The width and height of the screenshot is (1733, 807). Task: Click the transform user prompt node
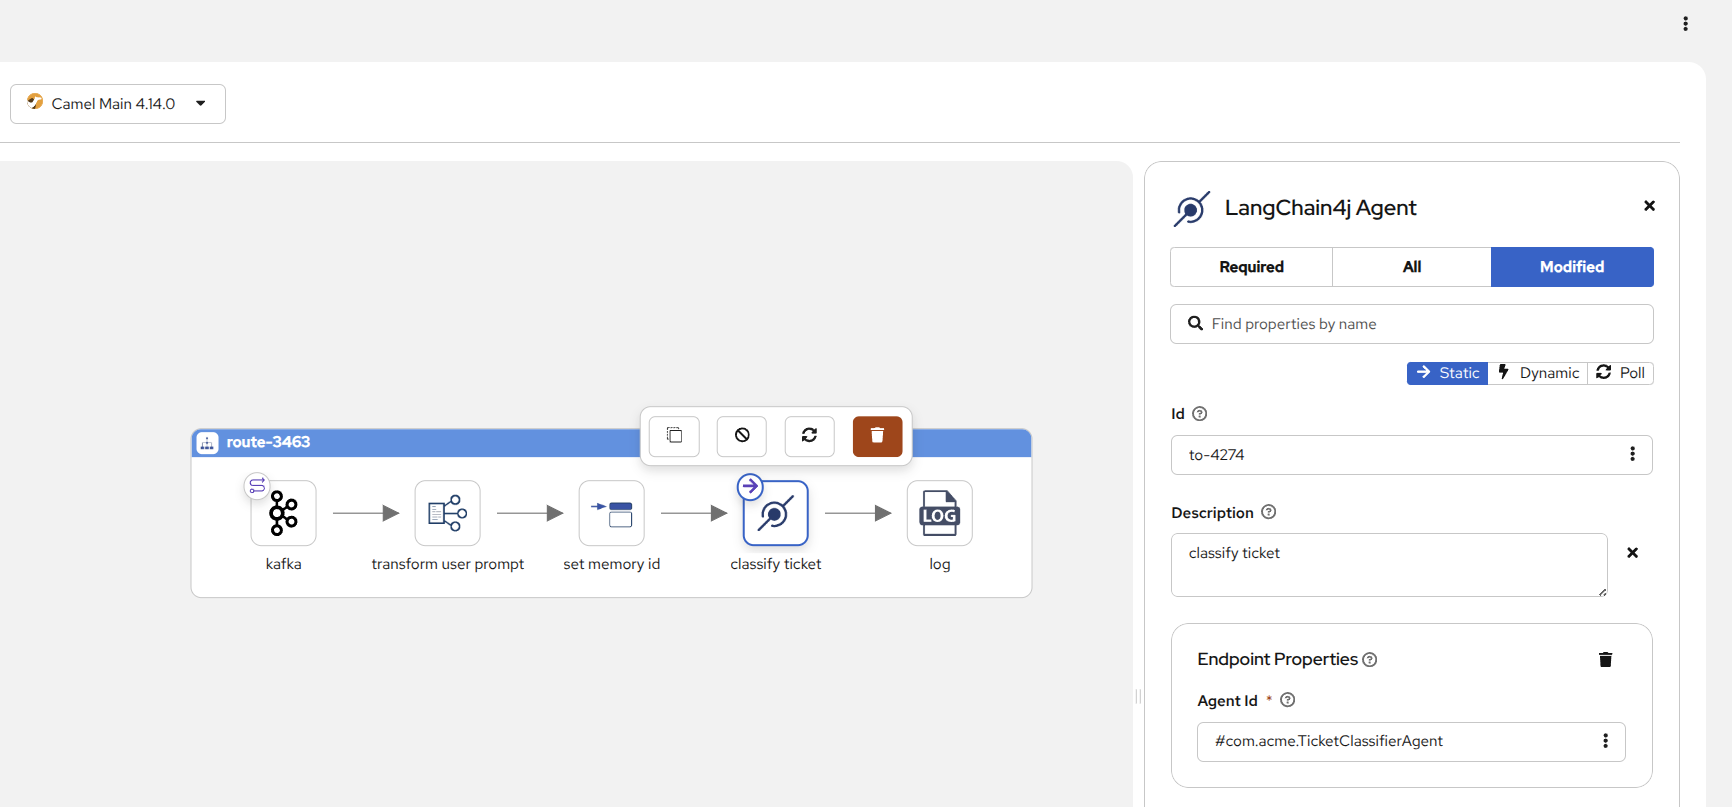pos(447,513)
